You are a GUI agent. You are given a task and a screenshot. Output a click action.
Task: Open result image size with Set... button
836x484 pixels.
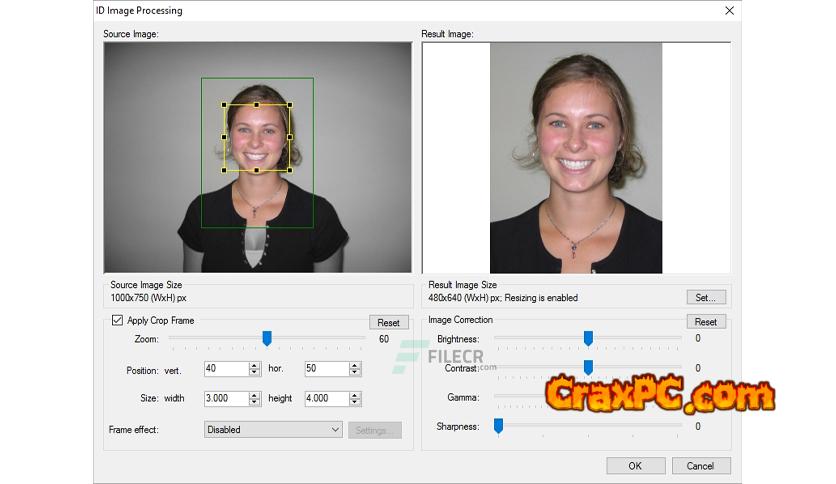click(706, 297)
